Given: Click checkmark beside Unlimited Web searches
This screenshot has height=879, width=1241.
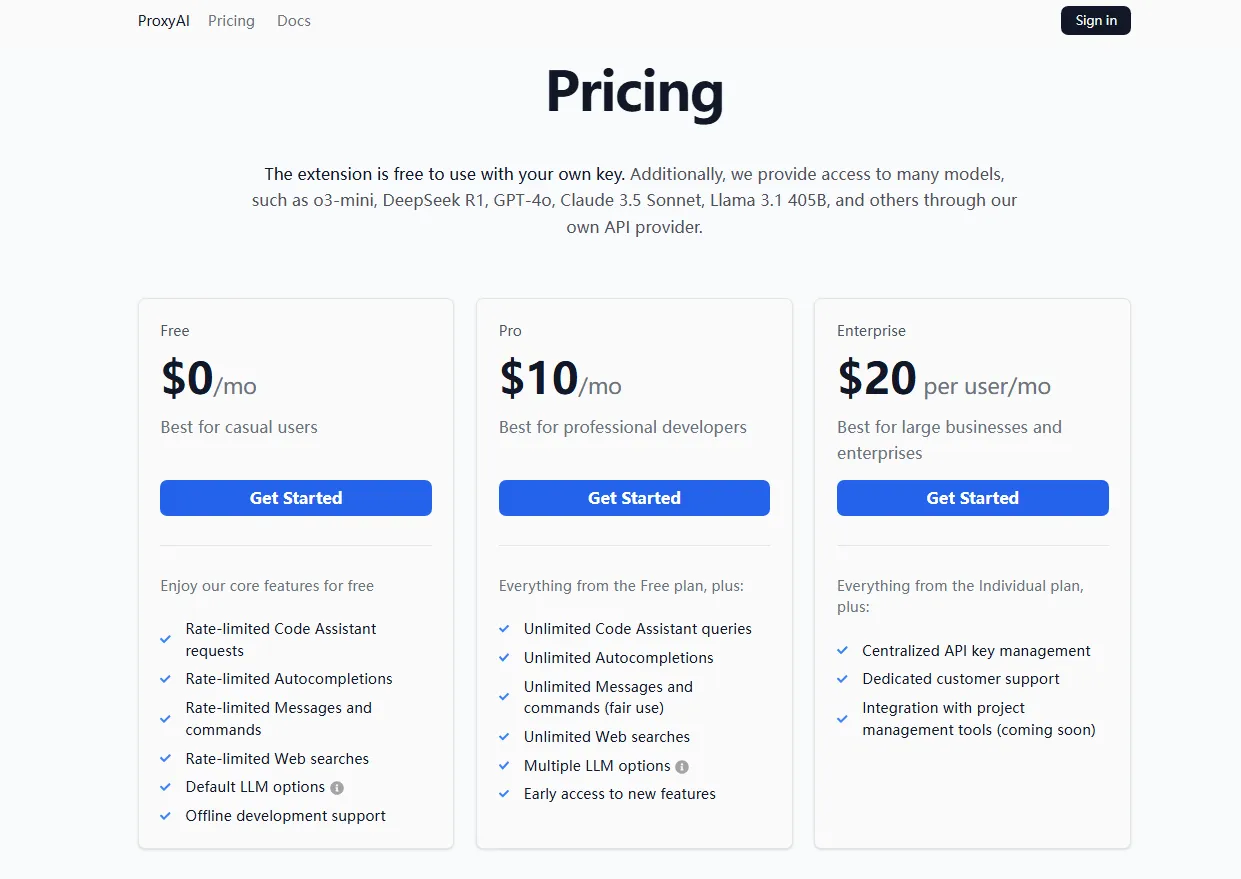Looking at the screenshot, I should 504,737.
